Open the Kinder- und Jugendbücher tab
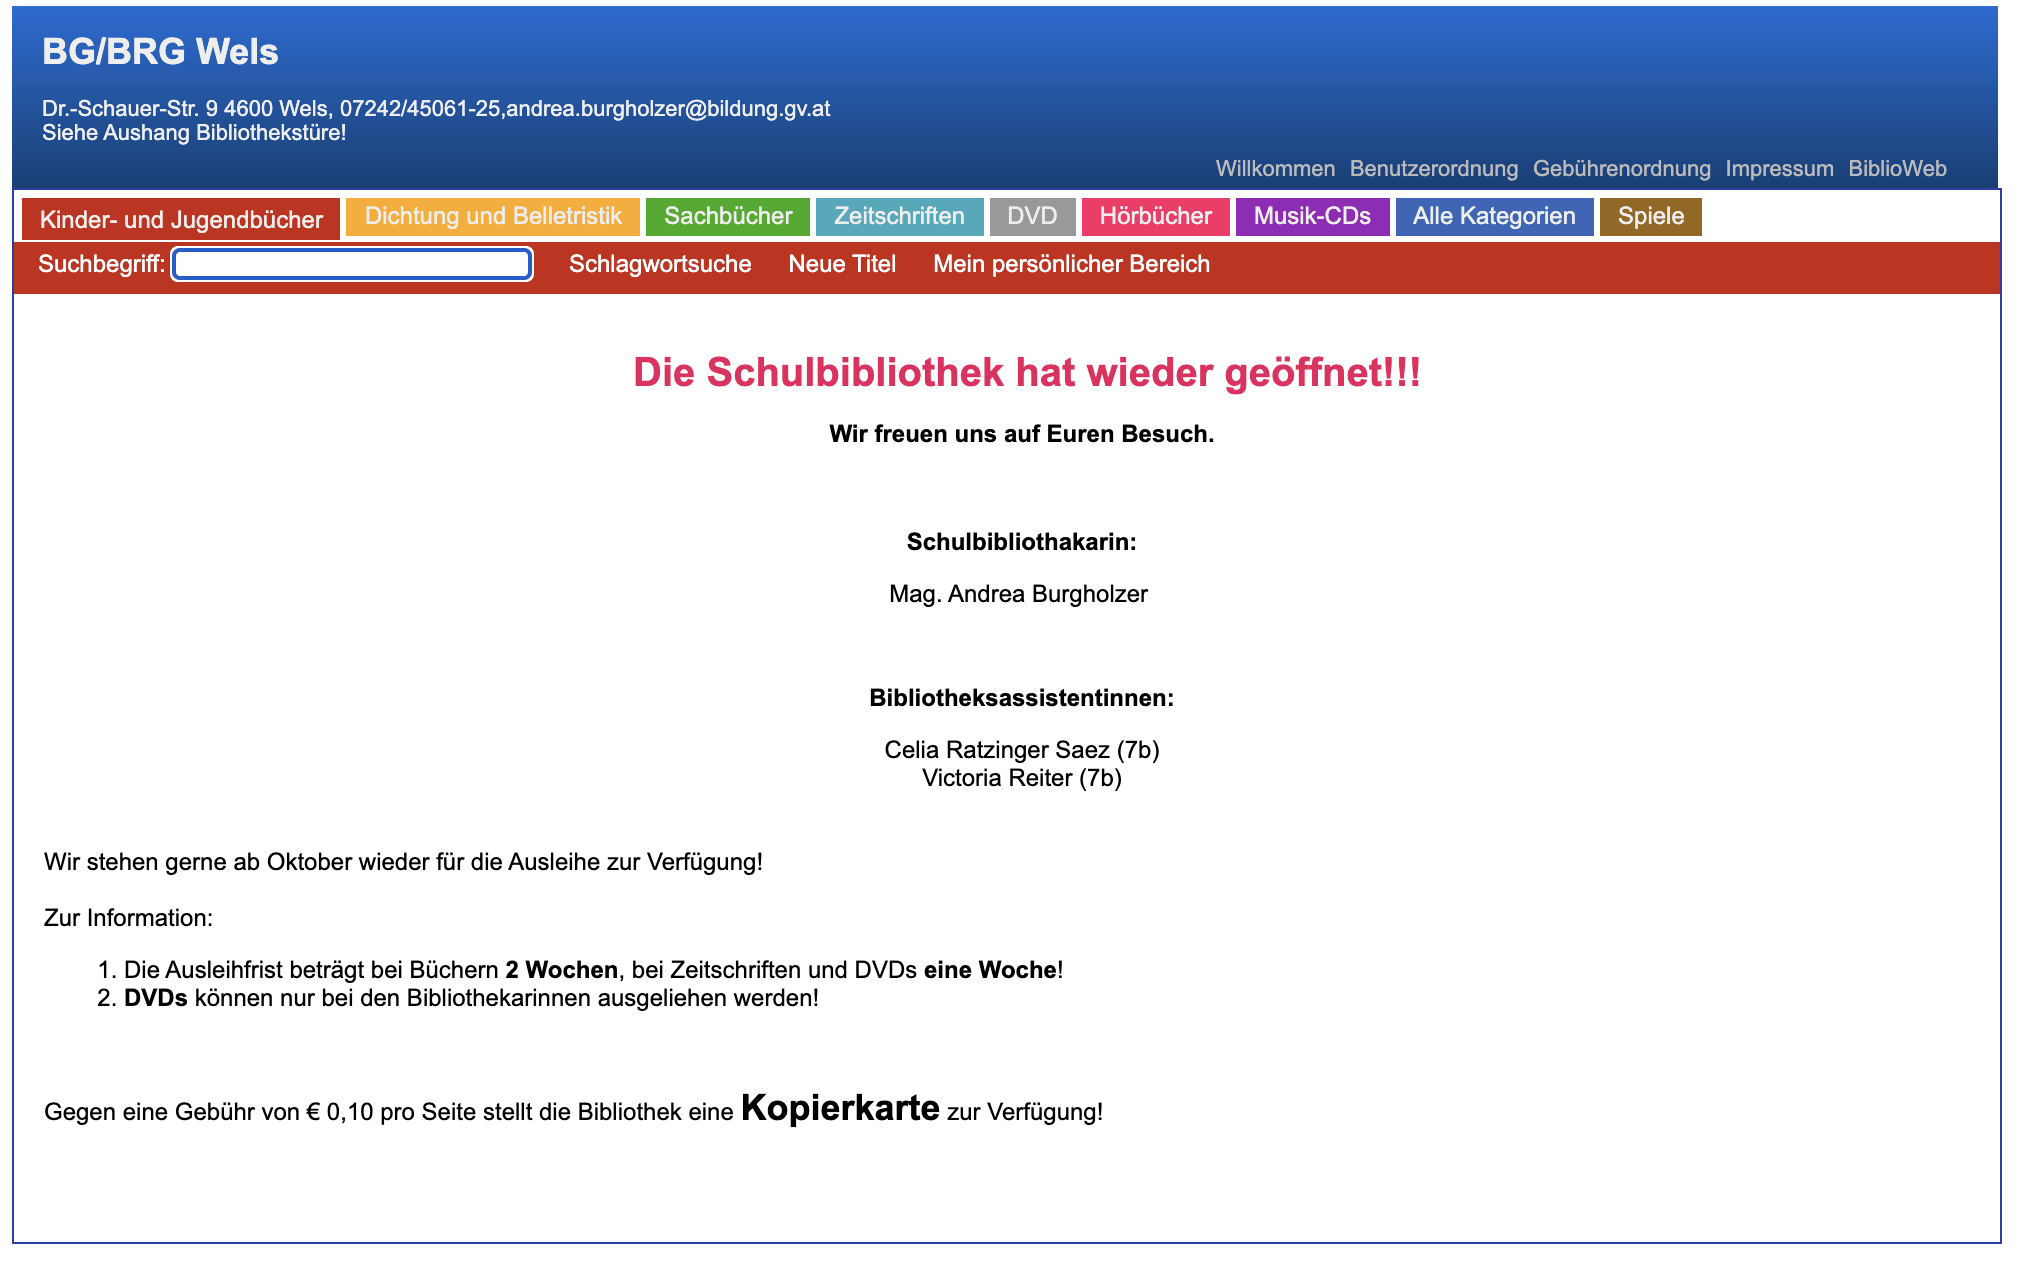Image resolution: width=2020 pixels, height=1266 pixels. (x=181, y=219)
